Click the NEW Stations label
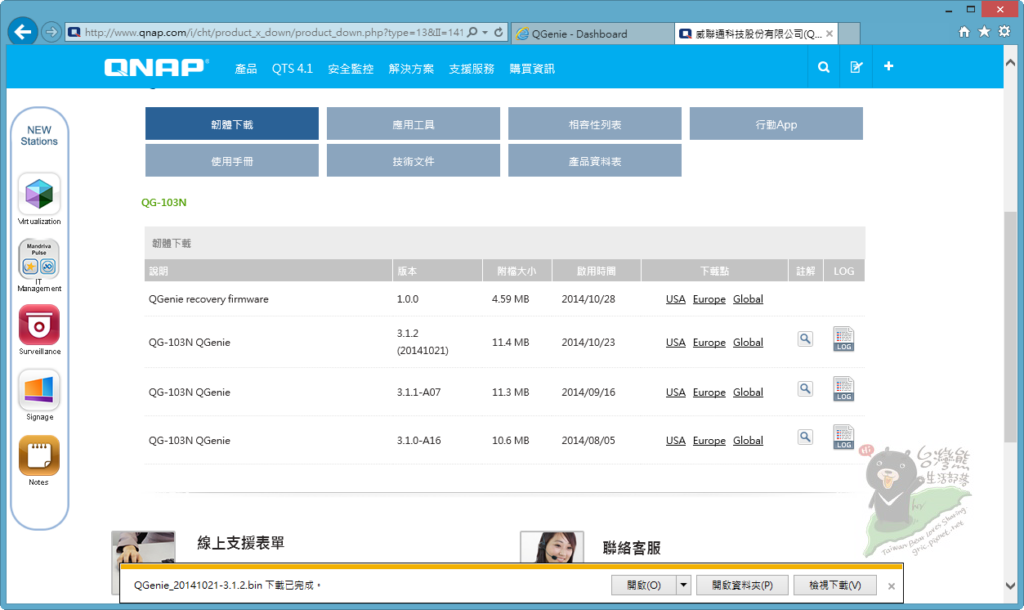The width and height of the screenshot is (1024, 610). click(39, 135)
